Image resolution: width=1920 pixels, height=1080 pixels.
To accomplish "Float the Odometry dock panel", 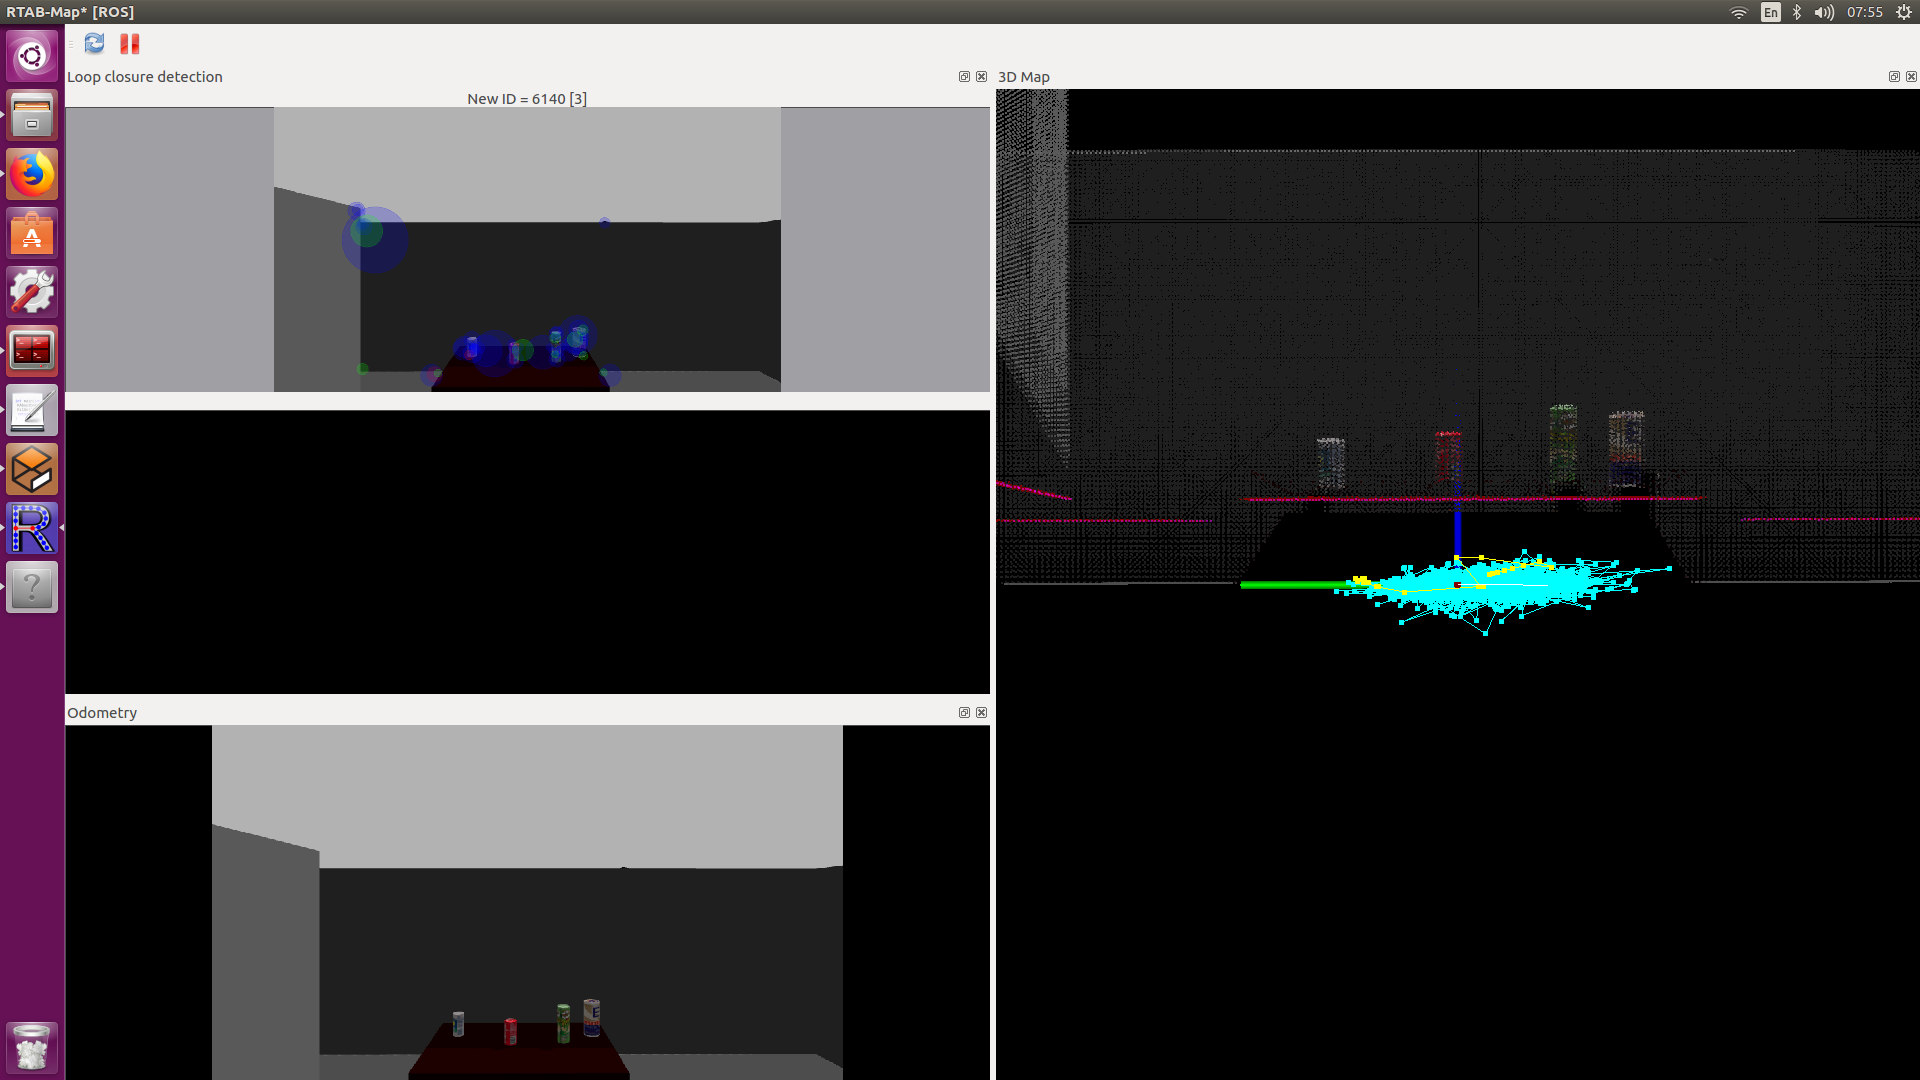I will click(x=964, y=713).
